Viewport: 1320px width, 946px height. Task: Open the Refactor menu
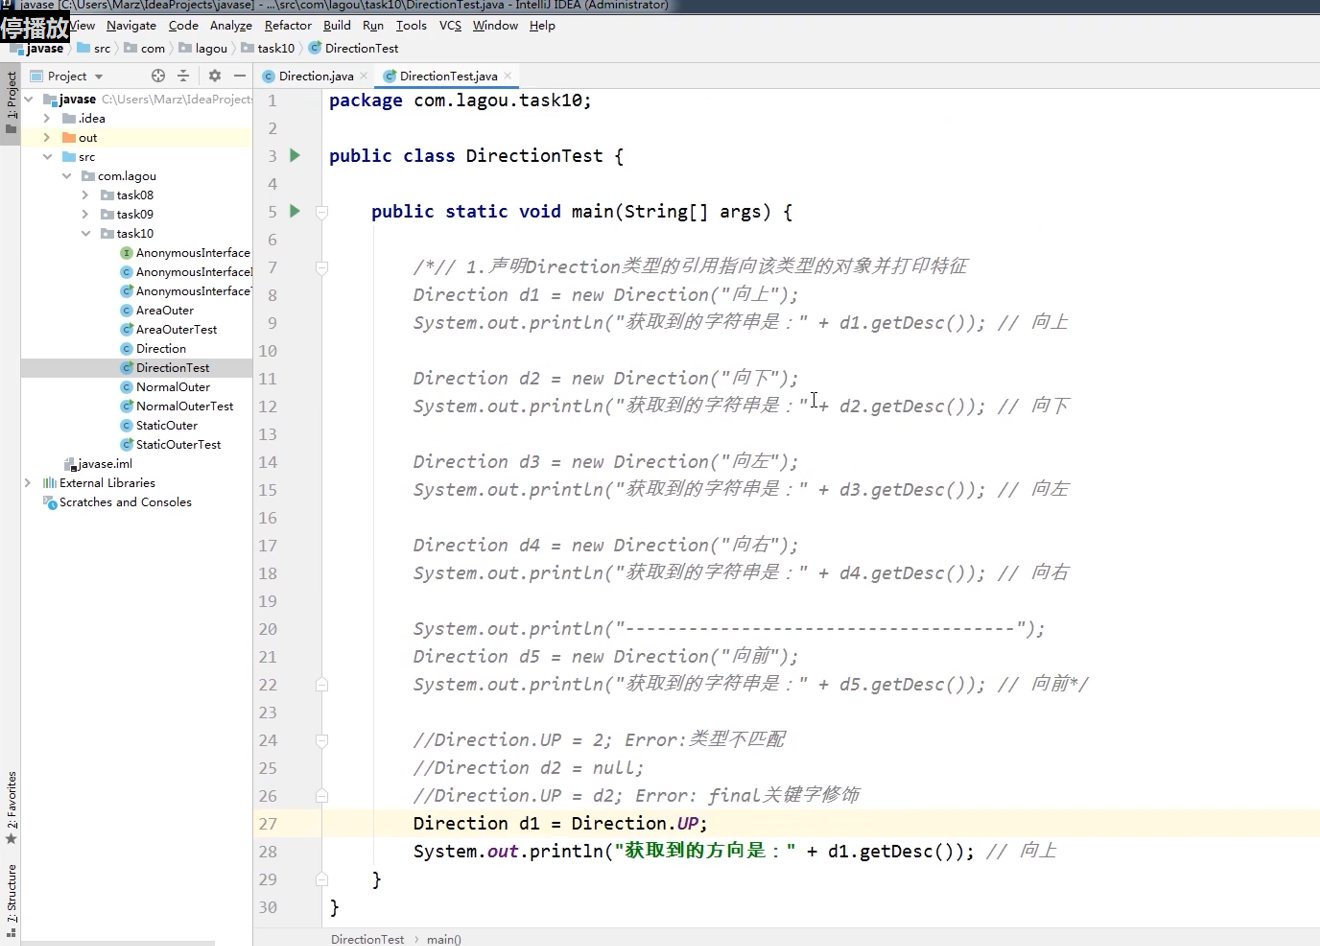coord(288,25)
